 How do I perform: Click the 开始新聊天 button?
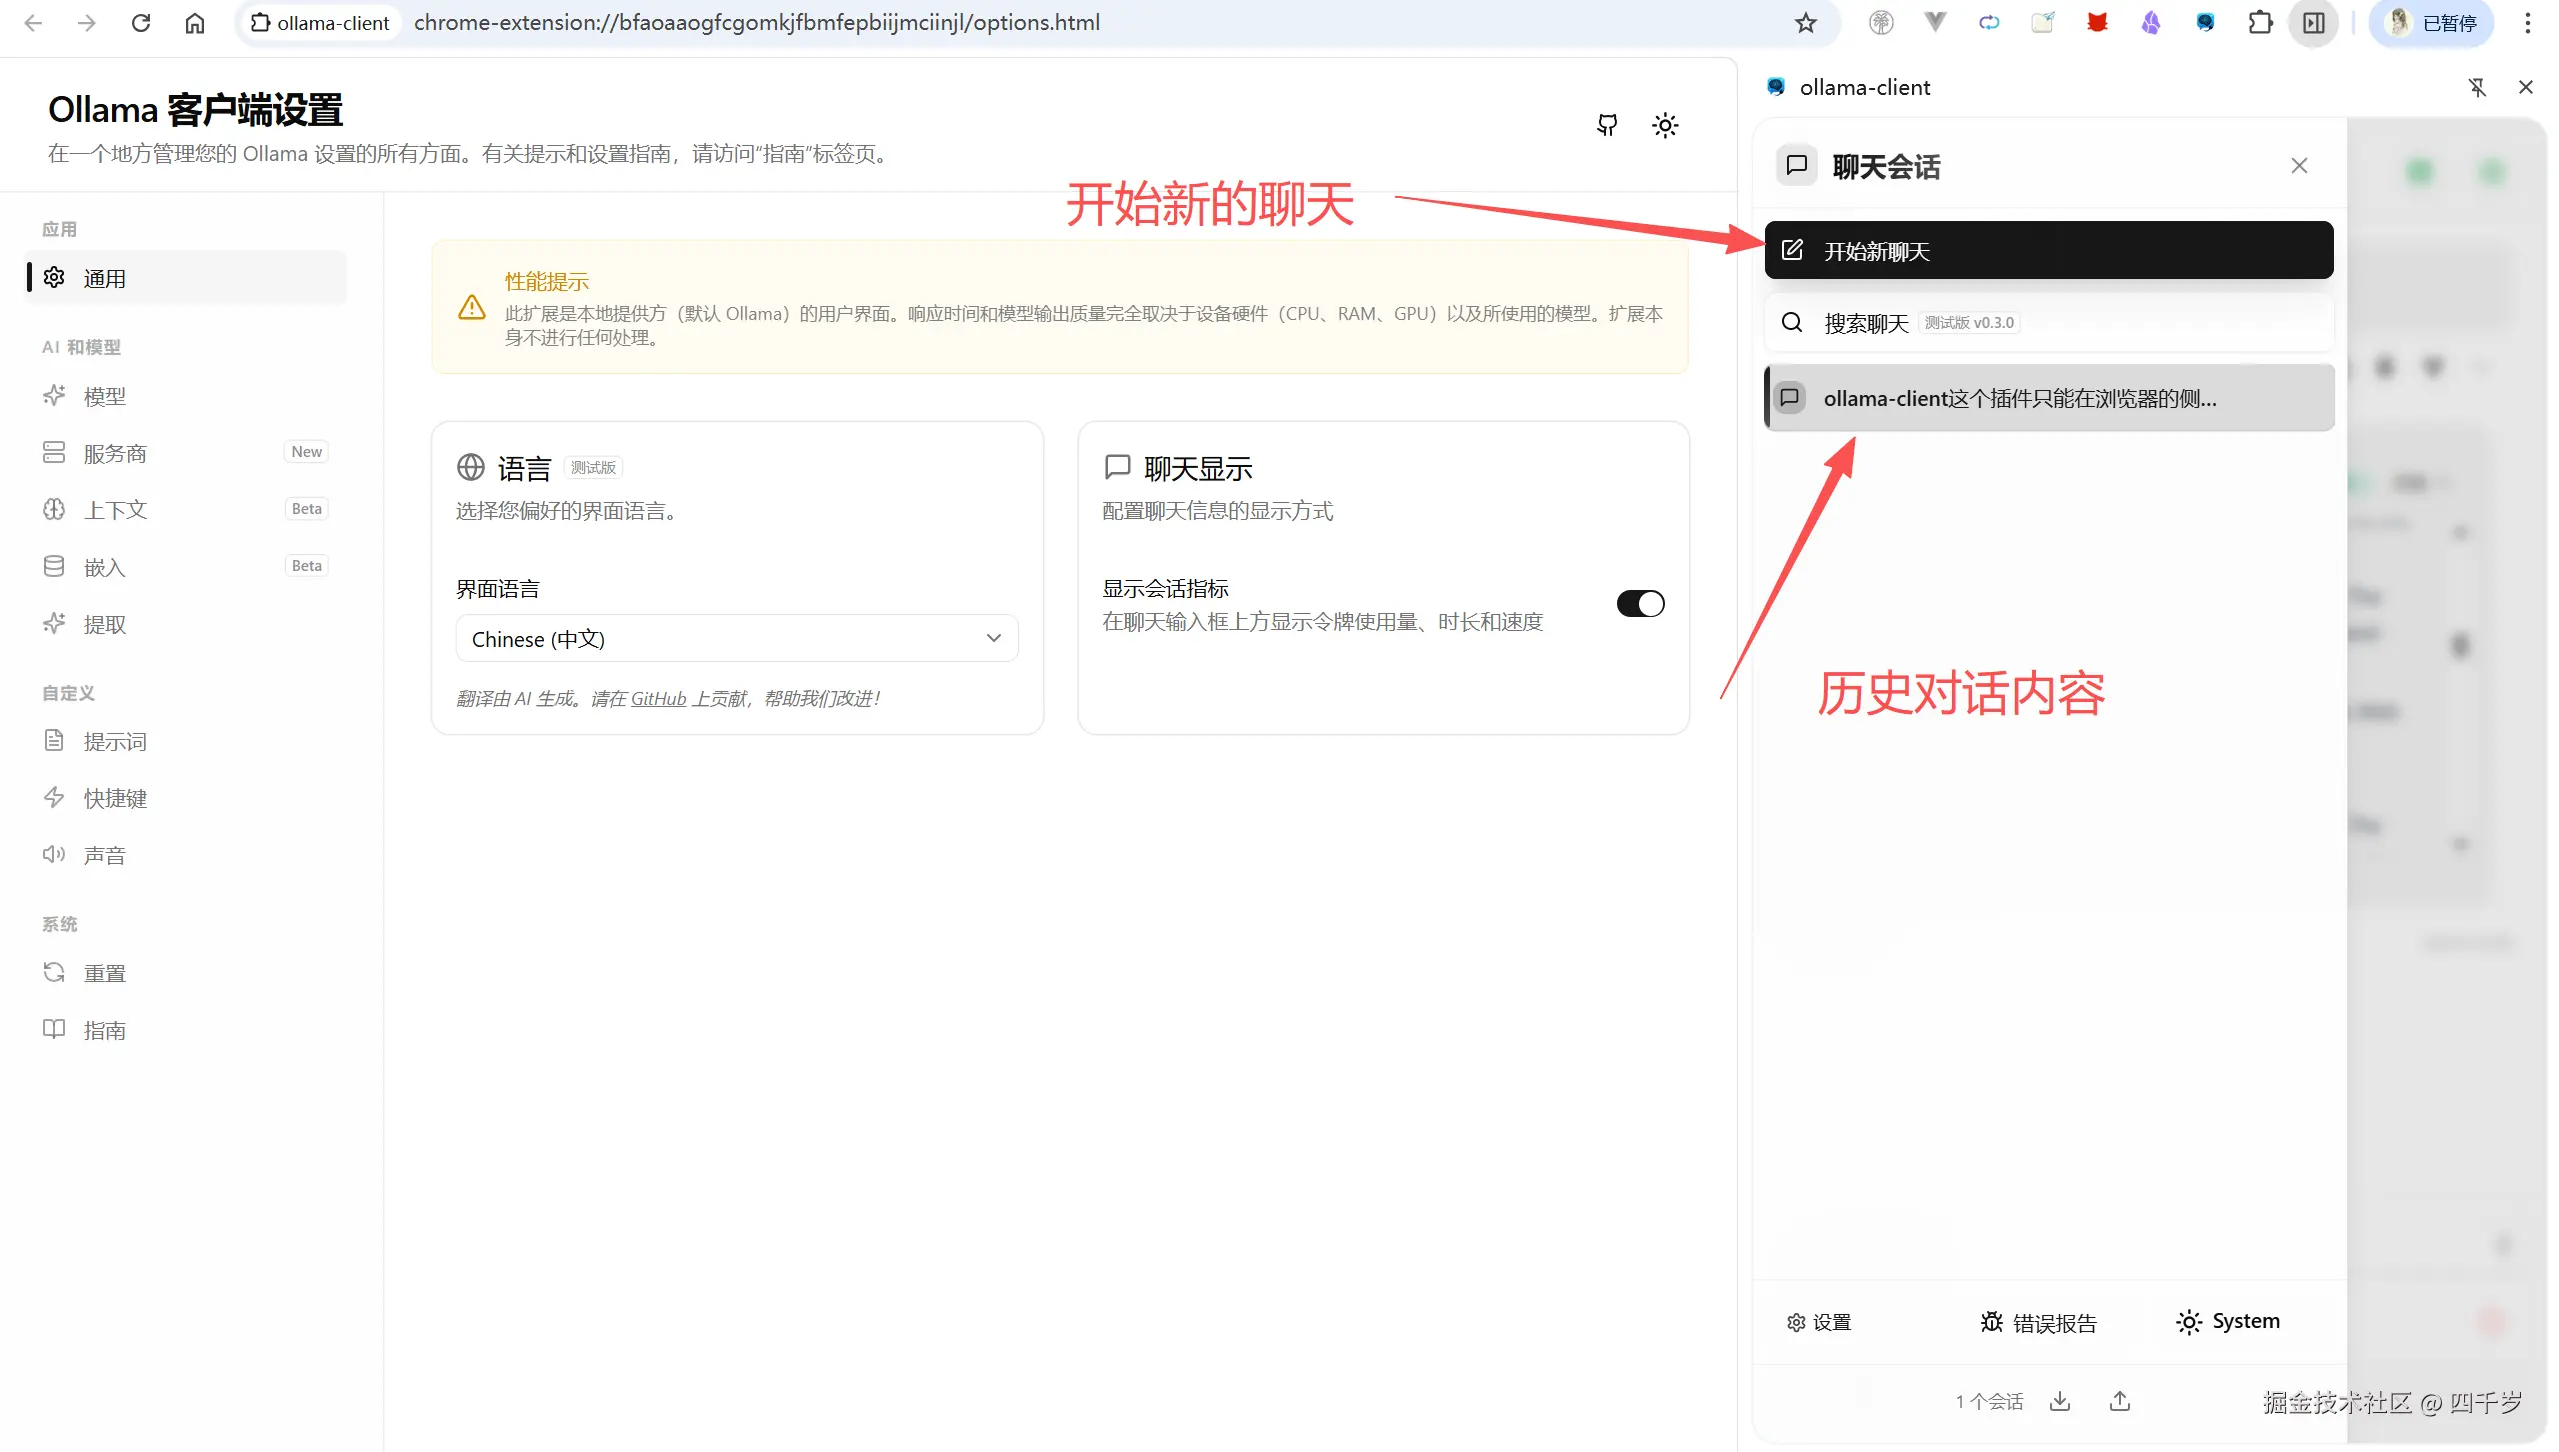click(2048, 251)
